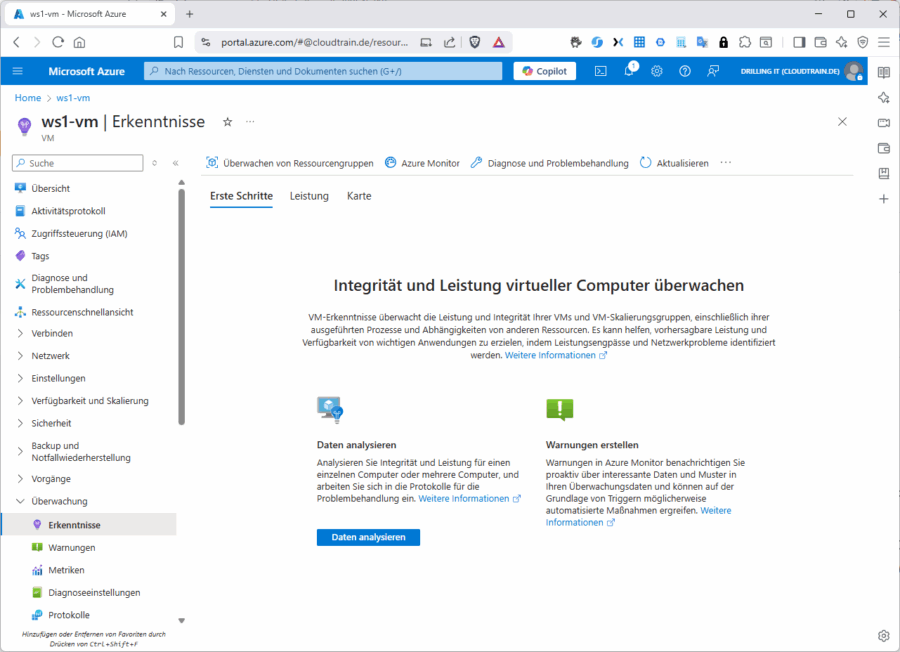The height and width of the screenshot is (652, 900).
Task: Switch to the Karte tab
Action: [x=359, y=196]
